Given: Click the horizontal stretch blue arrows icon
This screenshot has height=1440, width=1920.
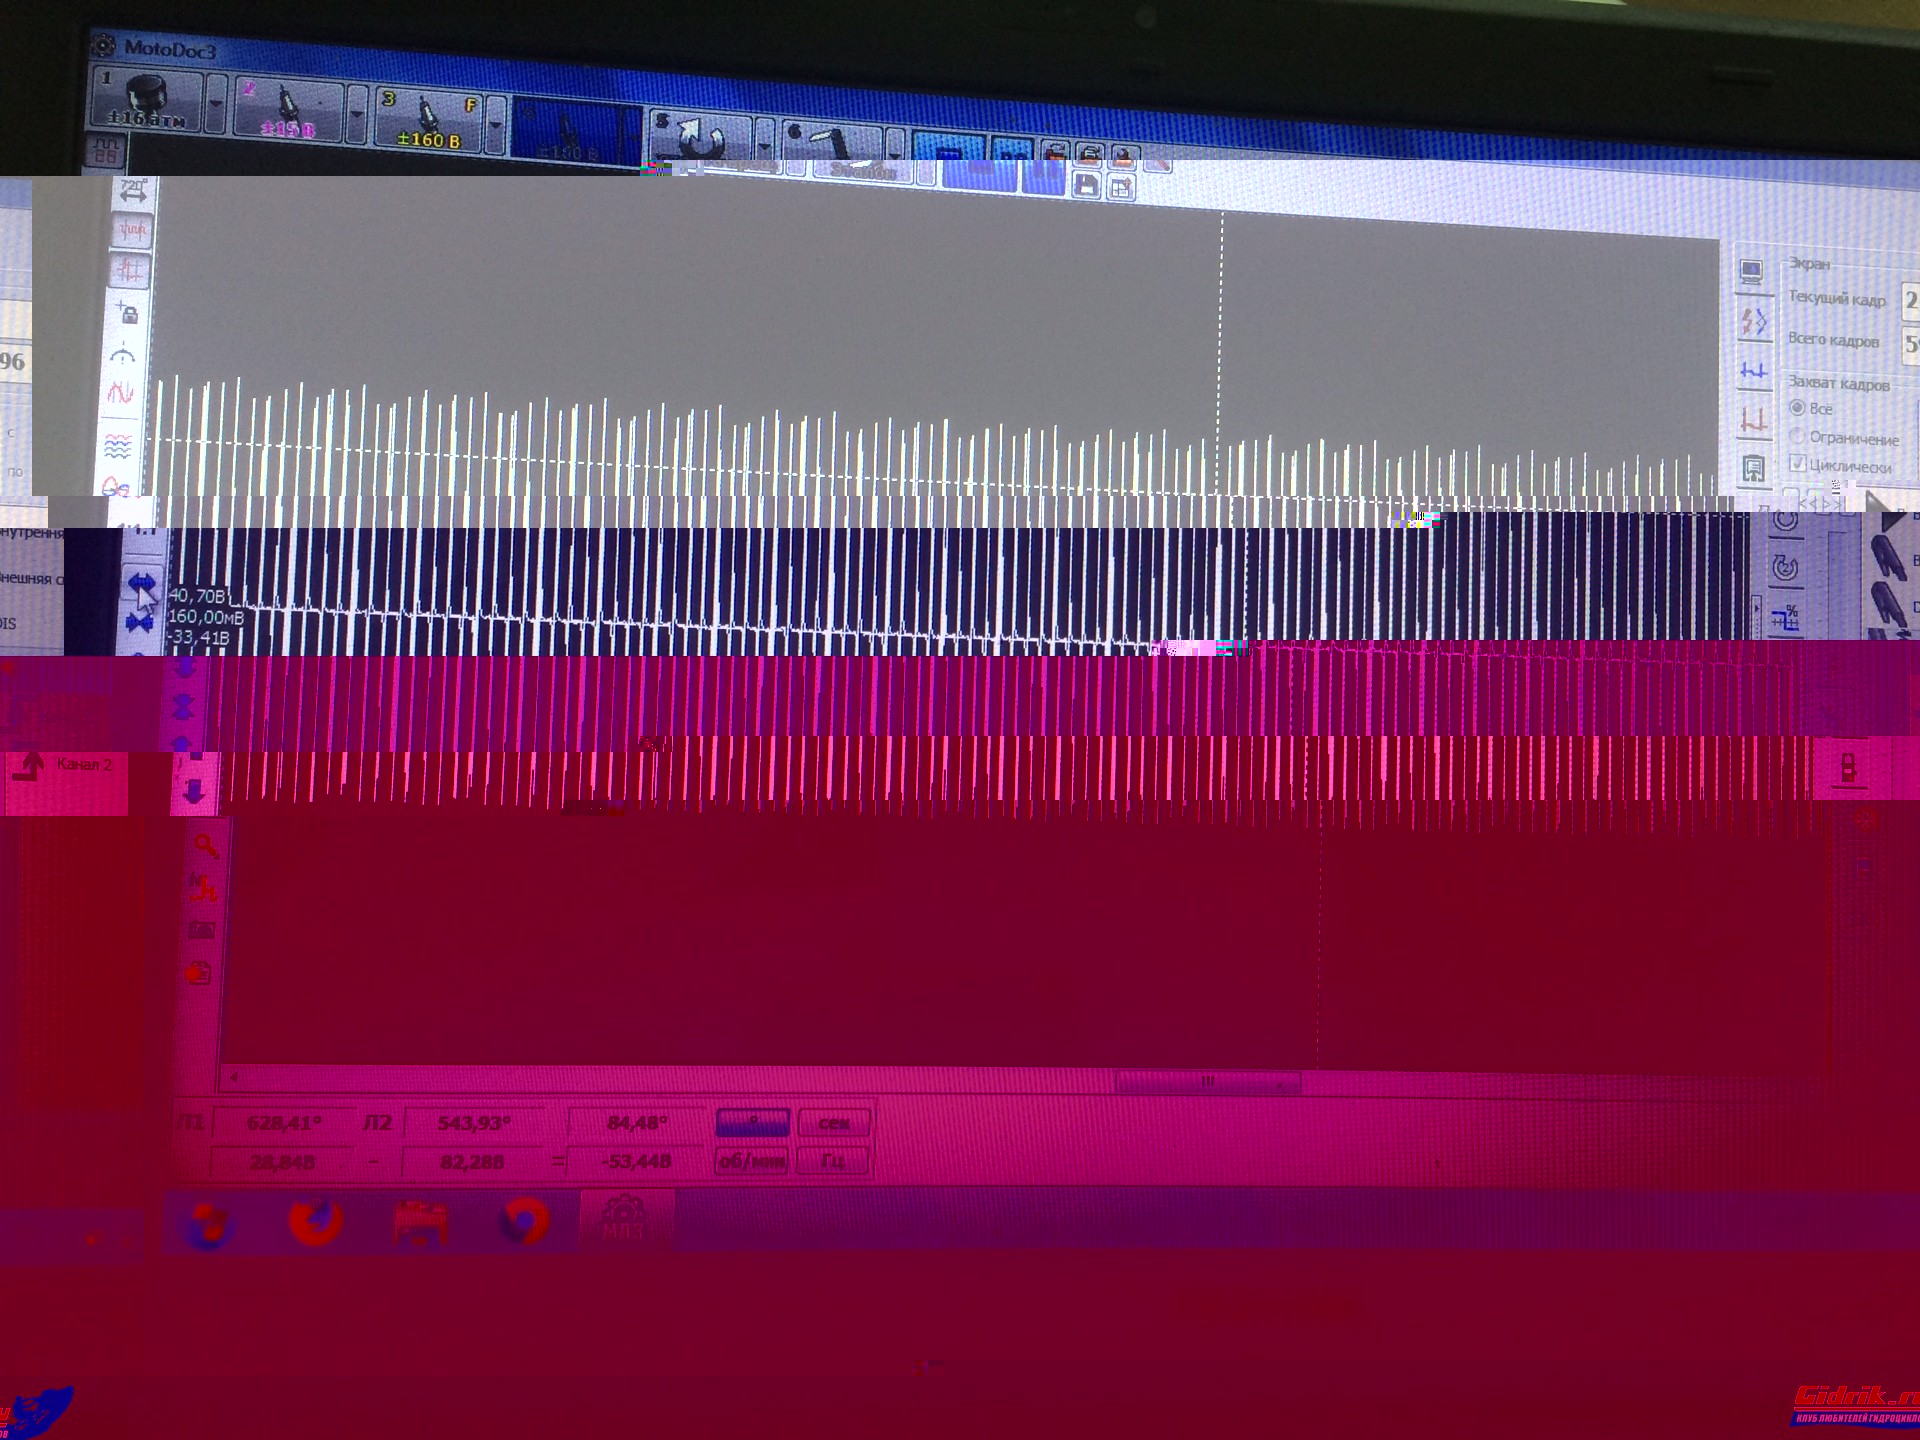Looking at the screenshot, I should point(141,583).
